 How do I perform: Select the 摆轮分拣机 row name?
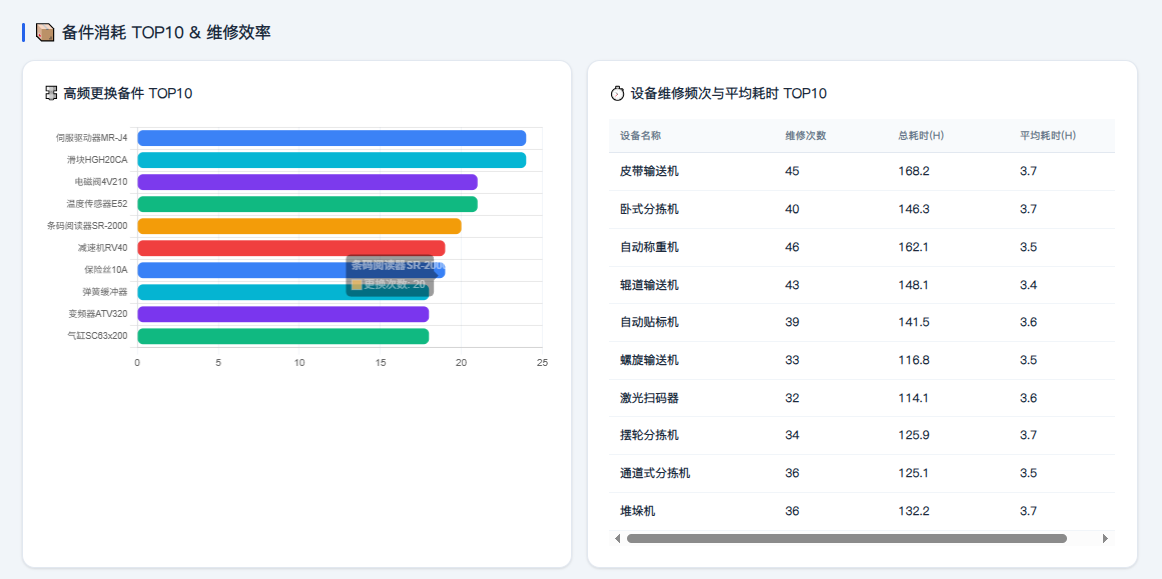pyautogui.click(x=649, y=435)
